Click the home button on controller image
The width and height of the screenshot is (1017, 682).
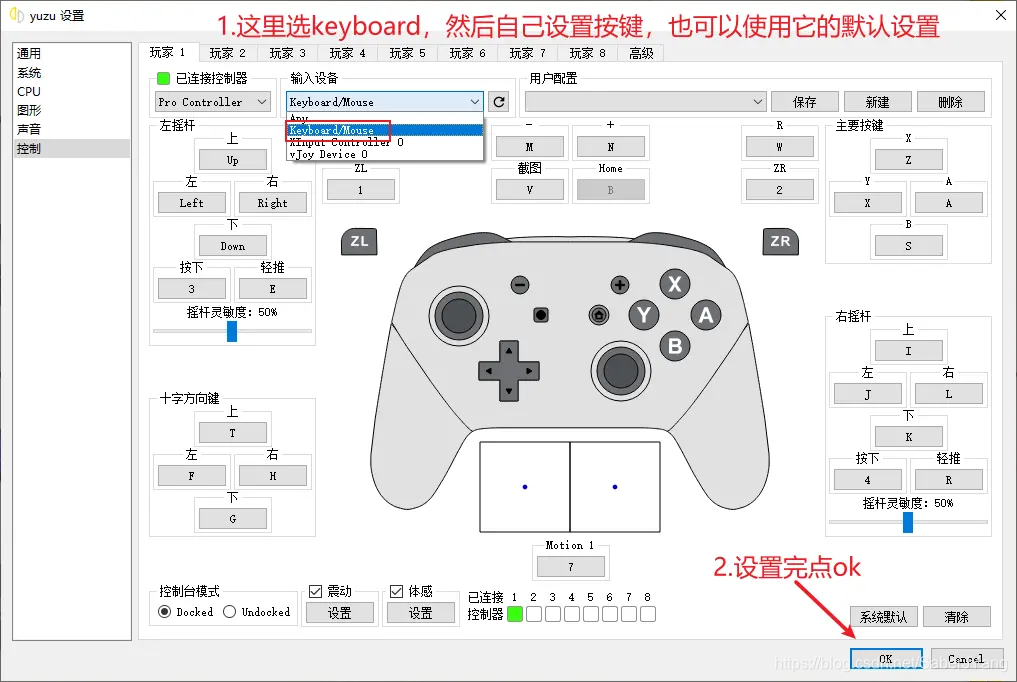tap(599, 315)
